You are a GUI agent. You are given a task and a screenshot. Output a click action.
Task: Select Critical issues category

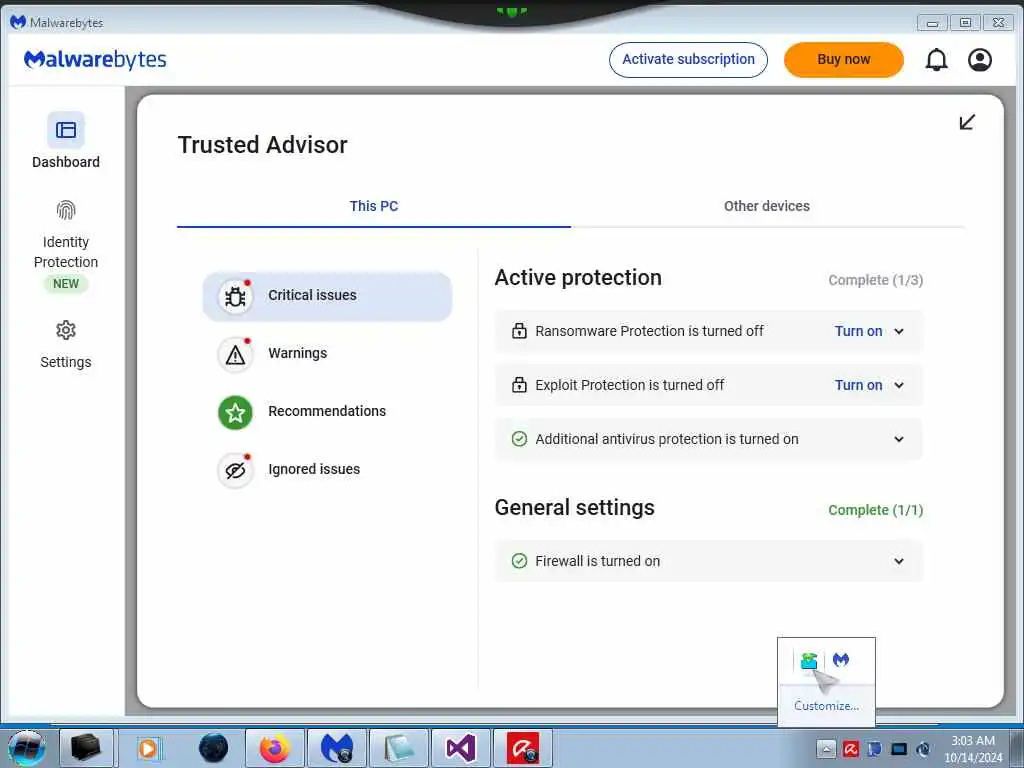[x=327, y=296]
